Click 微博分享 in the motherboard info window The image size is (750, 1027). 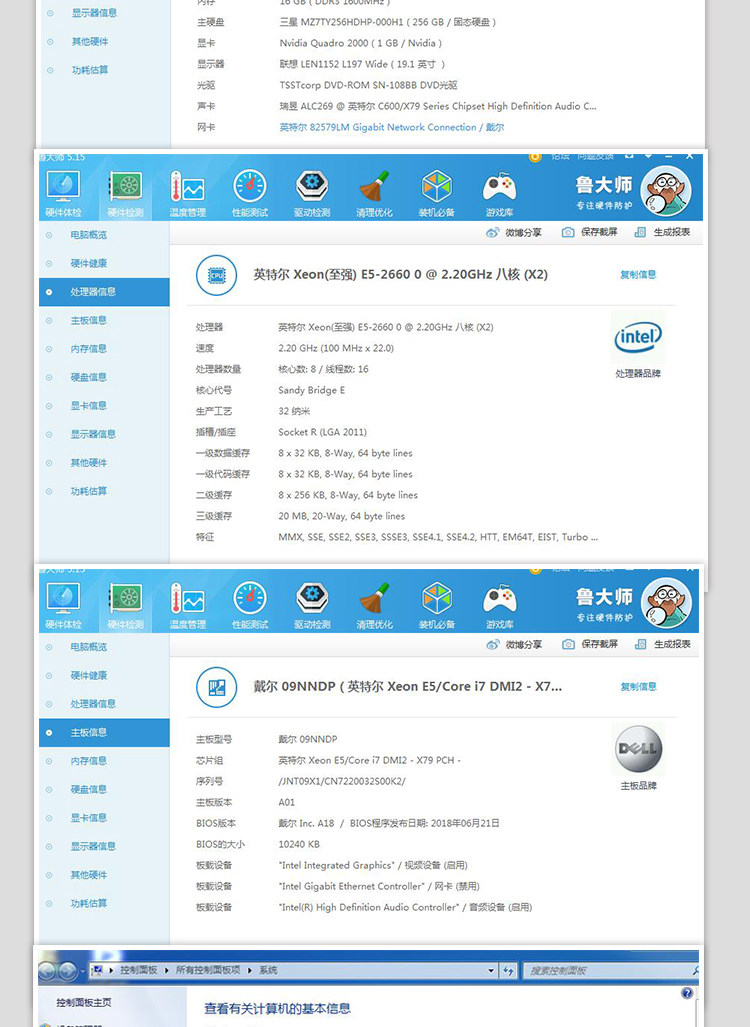pyautogui.click(x=514, y=644)
